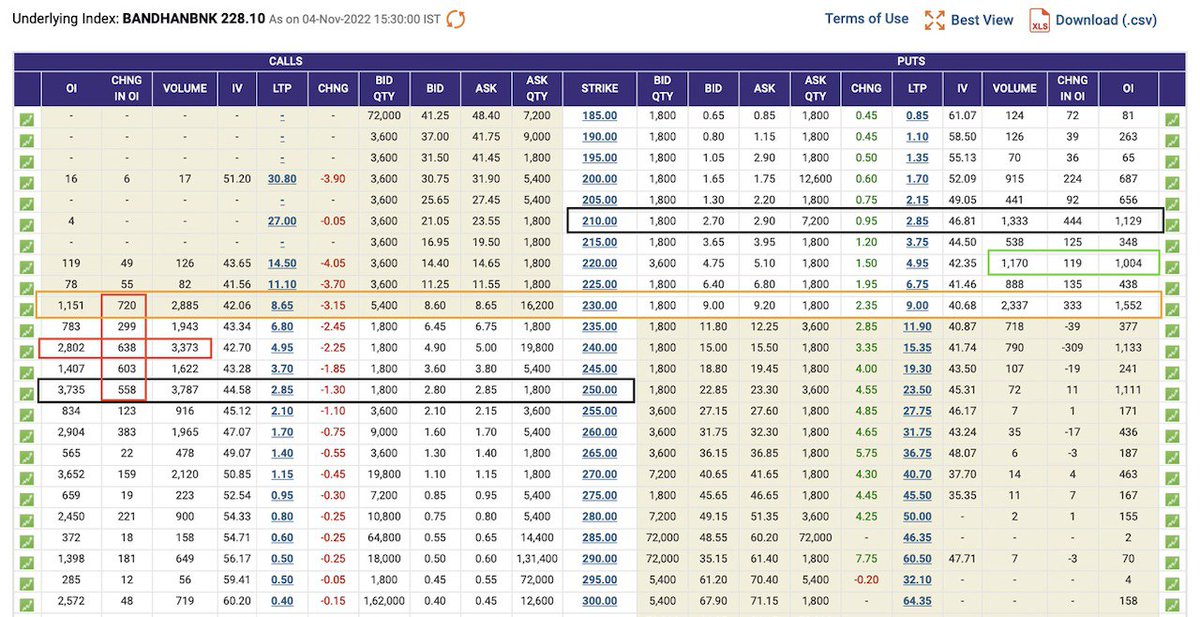Click the STRIKE column header
The image size is (1200, 617).
point(599,88)
